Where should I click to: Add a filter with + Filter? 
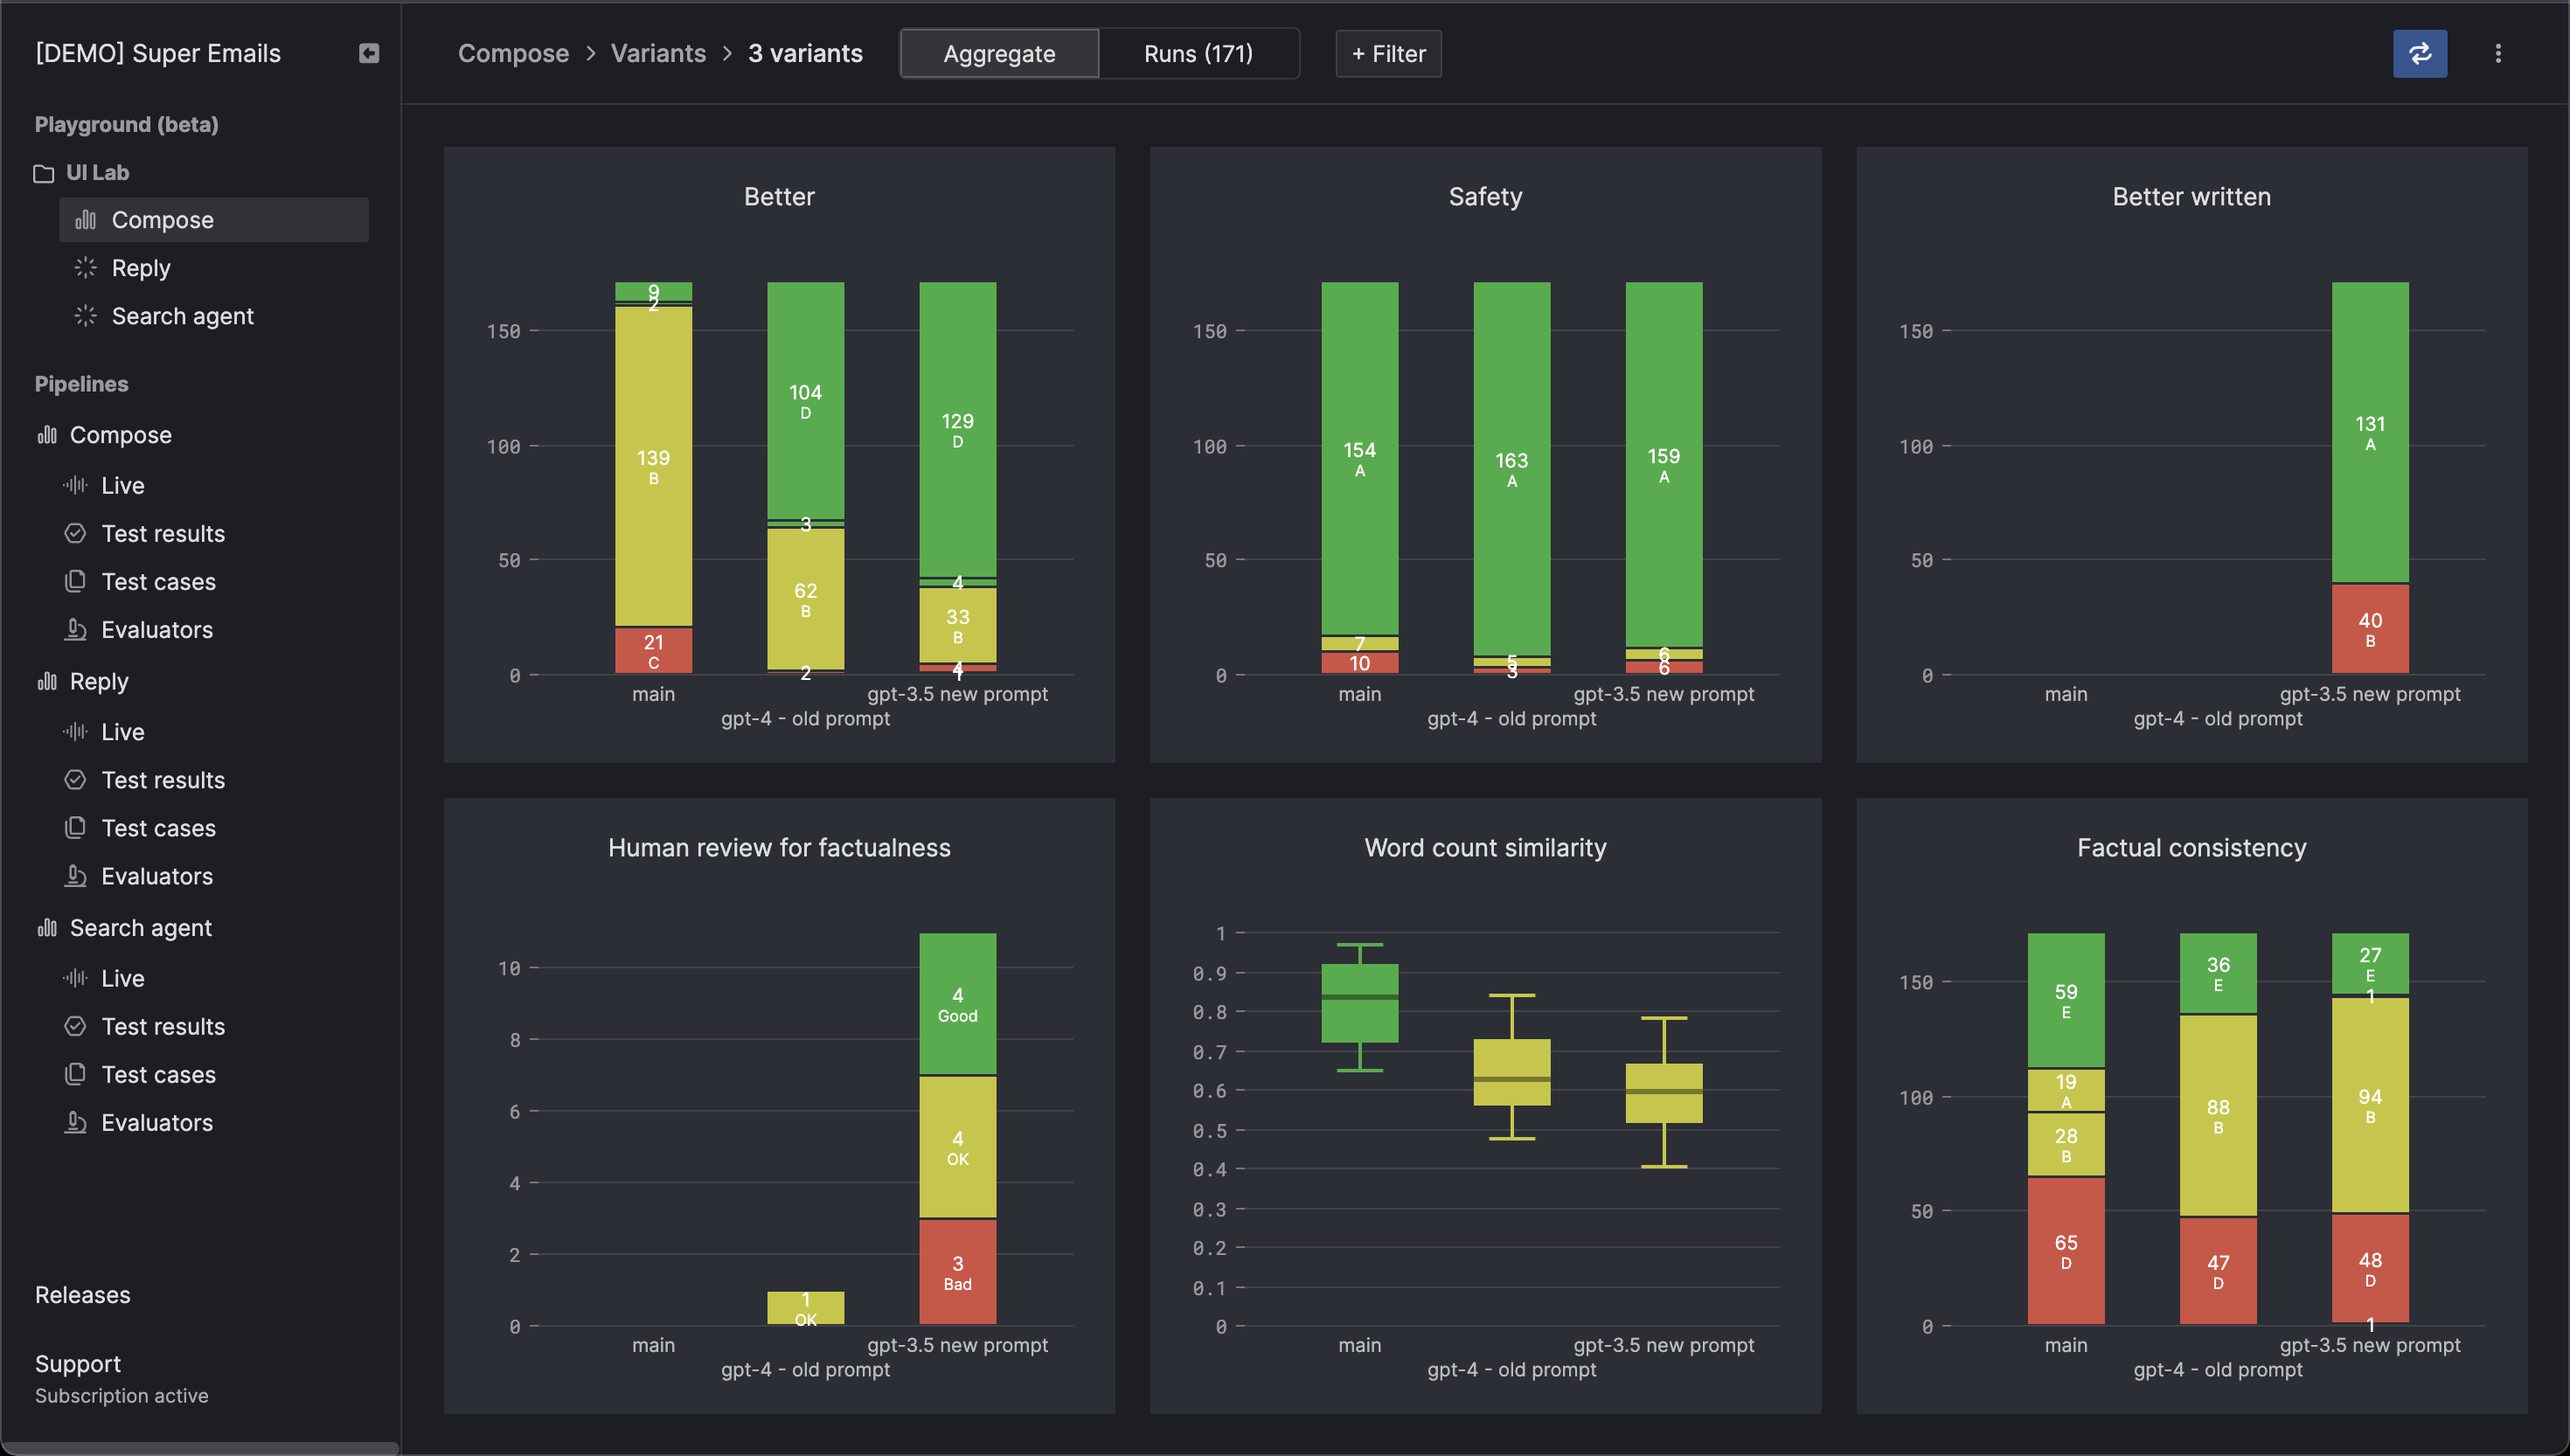click(1388, 53)
